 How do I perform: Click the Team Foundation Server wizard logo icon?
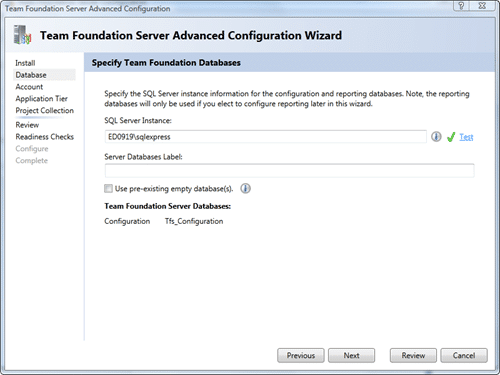(x=22, y=35)
